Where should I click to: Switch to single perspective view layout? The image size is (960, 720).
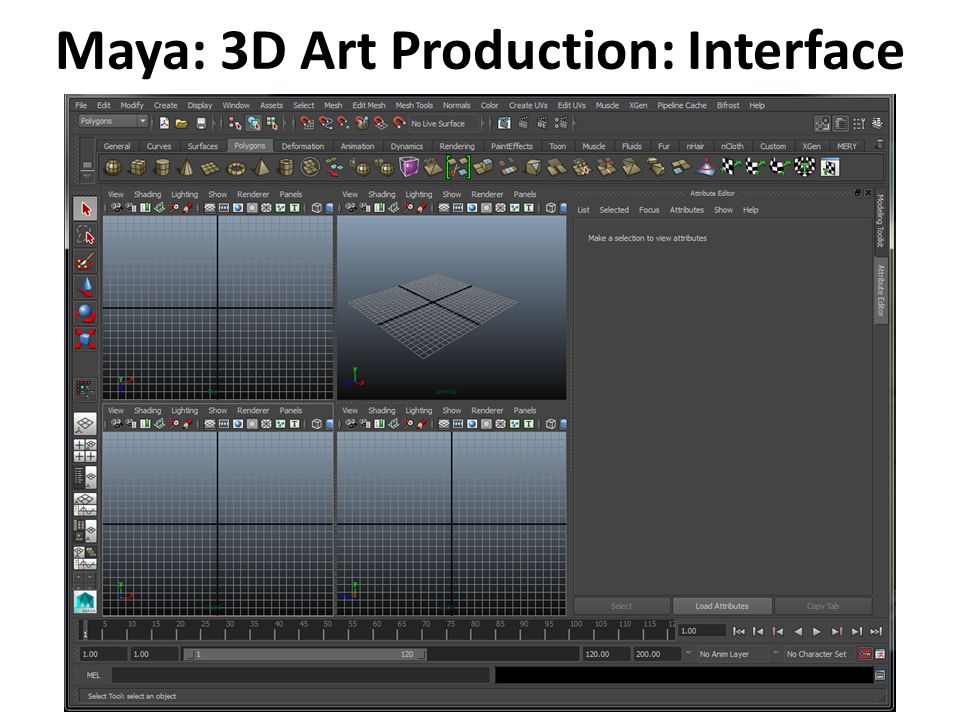85,424
